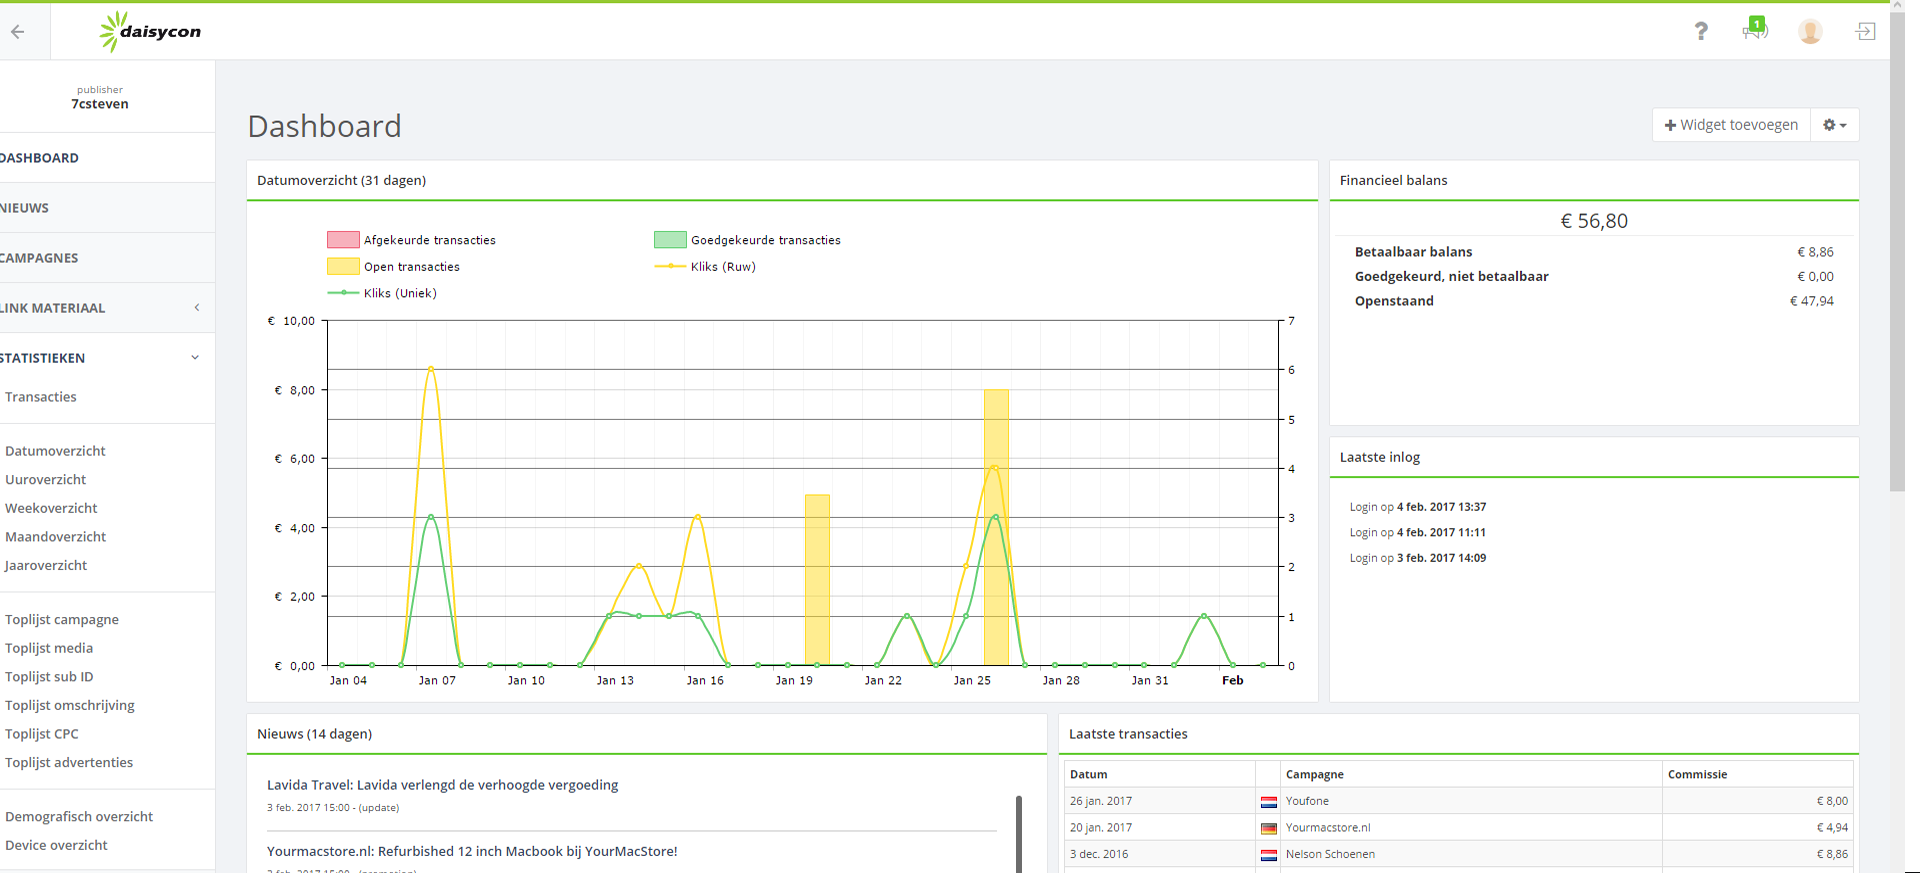Collapse Statistieken sidebar chevron

(x=195, y=358)
